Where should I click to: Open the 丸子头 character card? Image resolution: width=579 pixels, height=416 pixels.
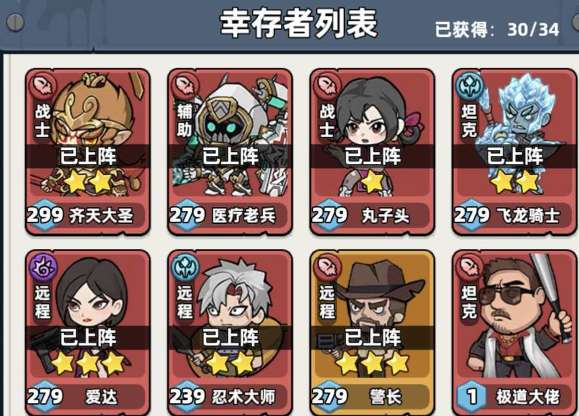click(x=372, y=152)
